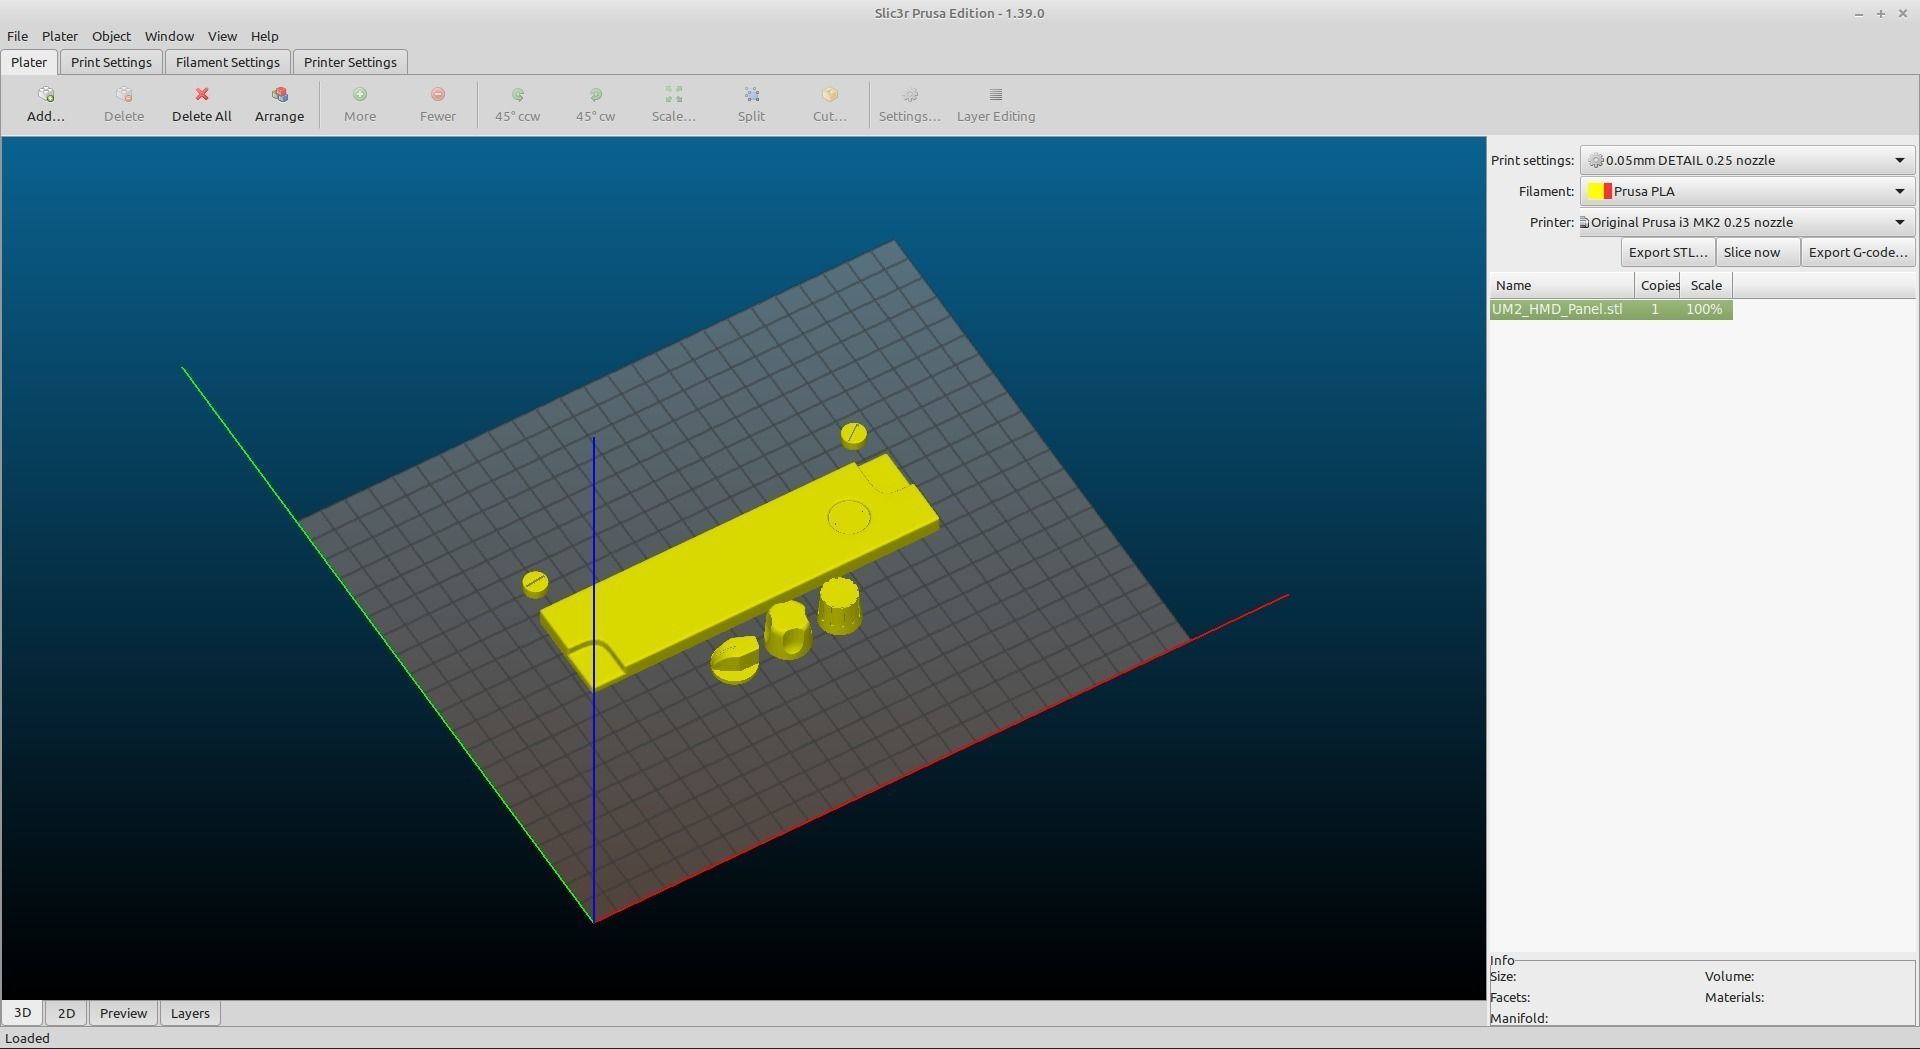Screen dimensions: 1920x1049
Task: Switch to the 3D view tab
Action: pyautogui.click(x=22, y=1013)
